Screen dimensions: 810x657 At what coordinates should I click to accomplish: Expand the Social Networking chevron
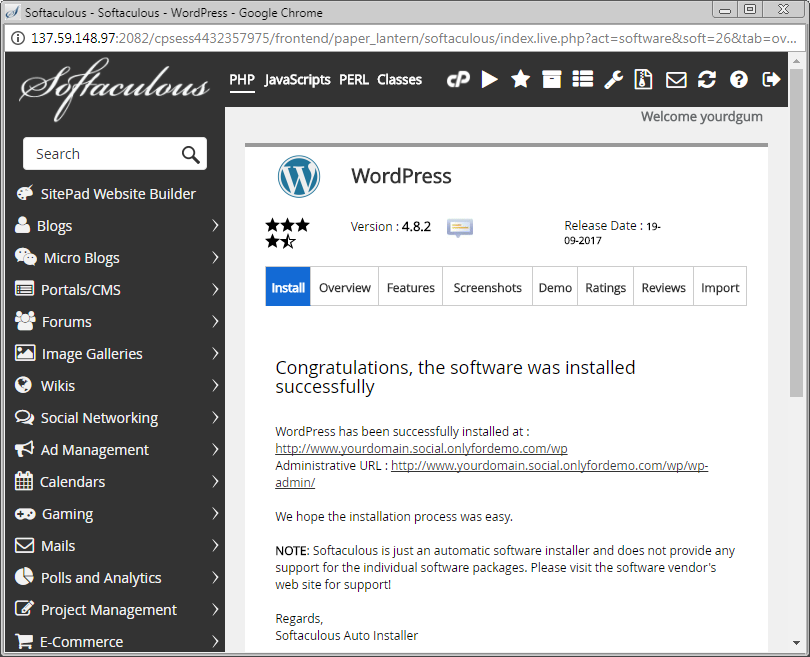[215, 417]
